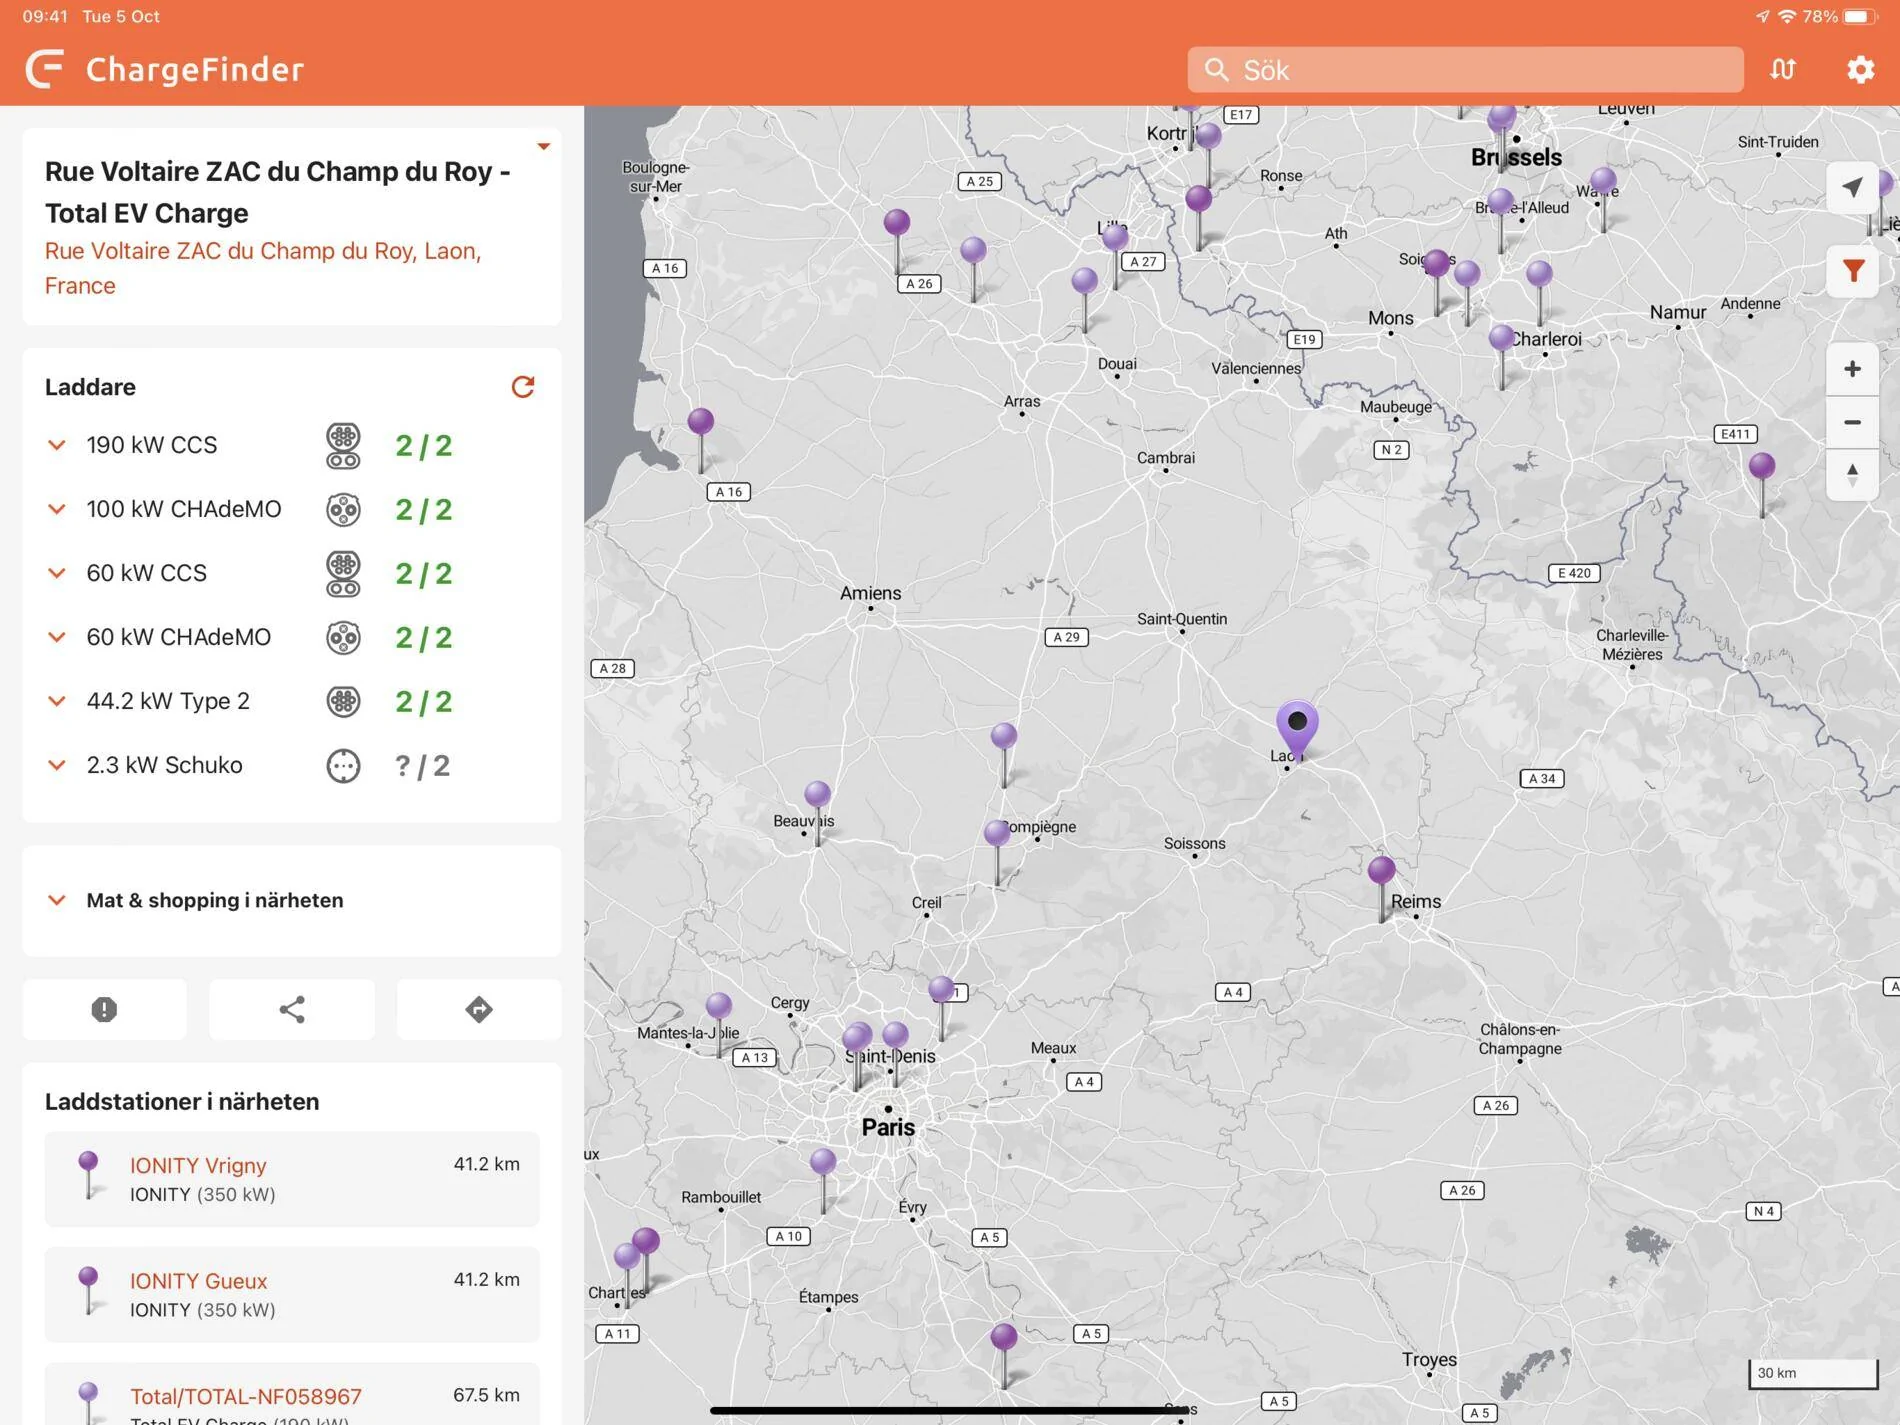This screenshot has height=1425, width=1900.
Task: Get directions to this station
Action: [x=479, y=1009]
